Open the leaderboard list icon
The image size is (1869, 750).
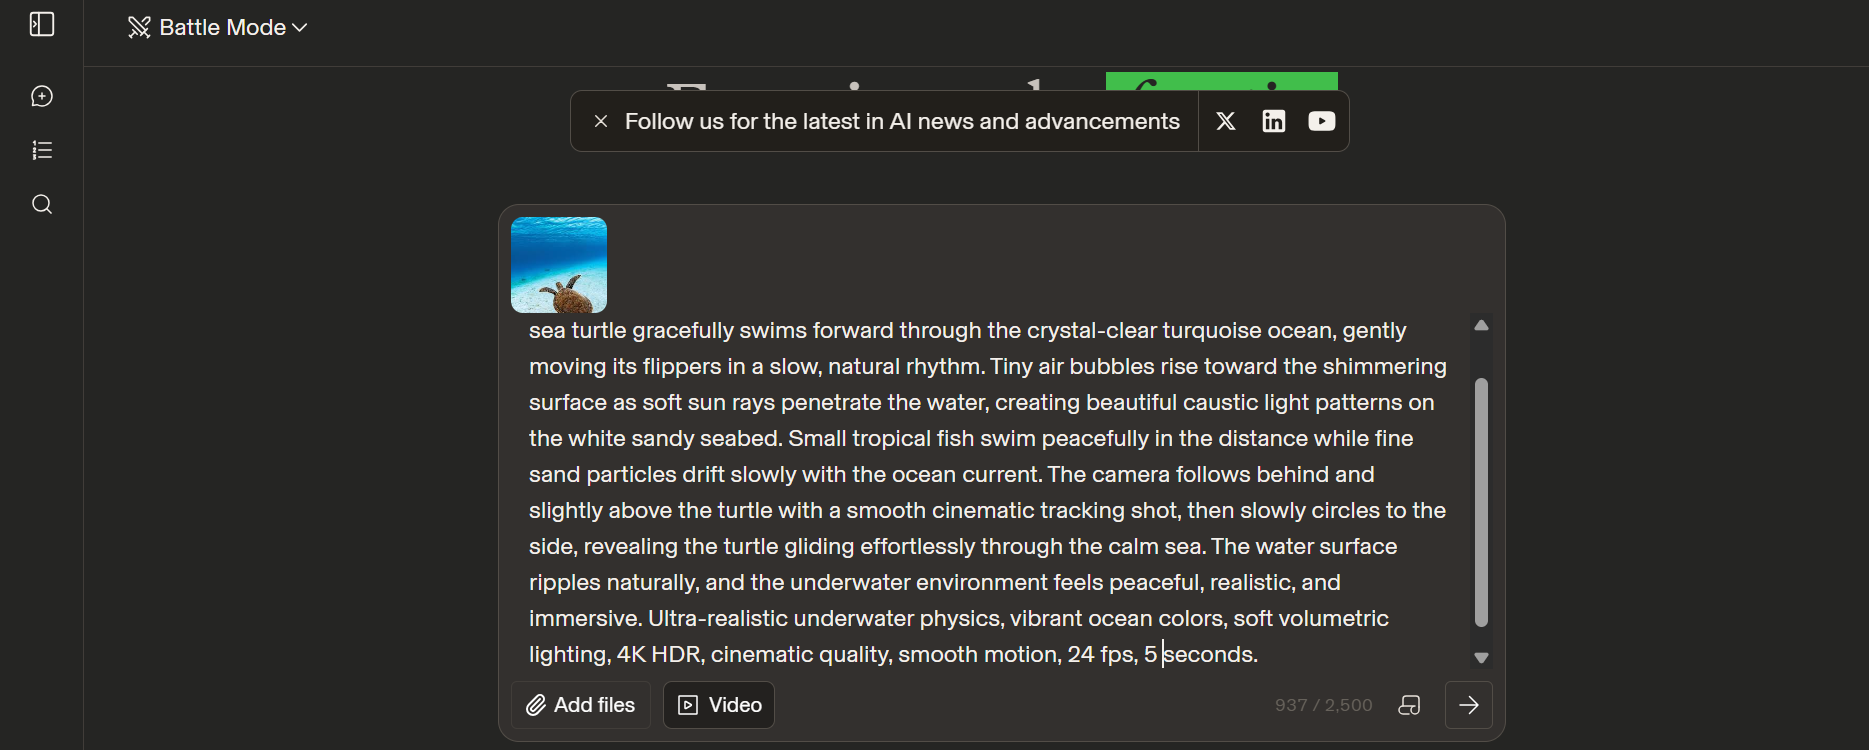[x=42, y=150]
